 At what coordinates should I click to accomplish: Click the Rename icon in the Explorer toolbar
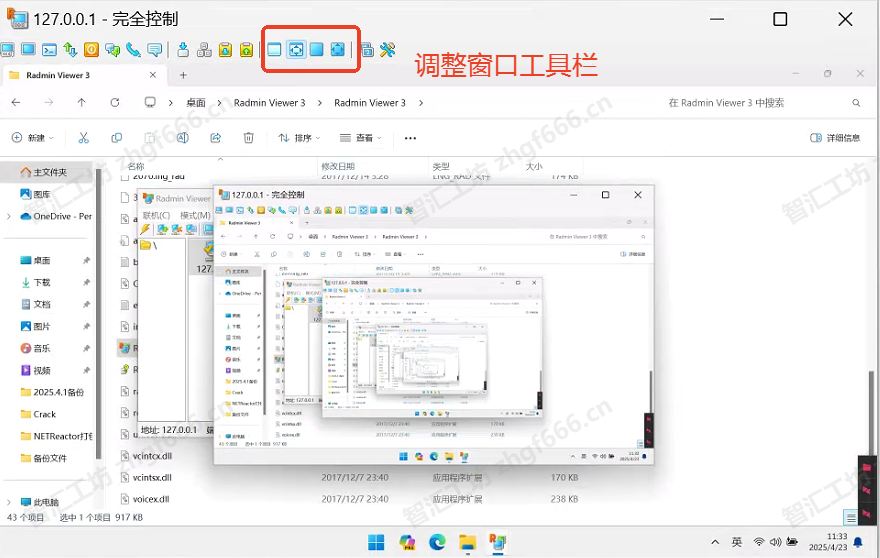tap(183, 138)
